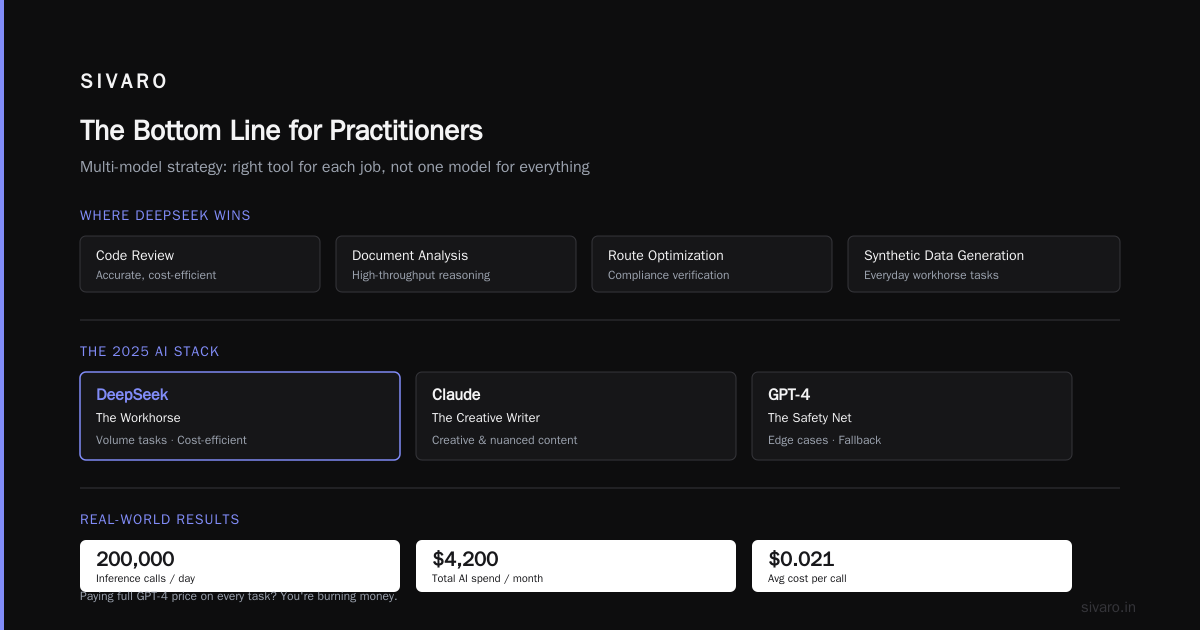Image resolution: width=1200 pixels, height=630 pixels.
Task: Open the sivaro.in link
Action: (x=1109, y=607)
